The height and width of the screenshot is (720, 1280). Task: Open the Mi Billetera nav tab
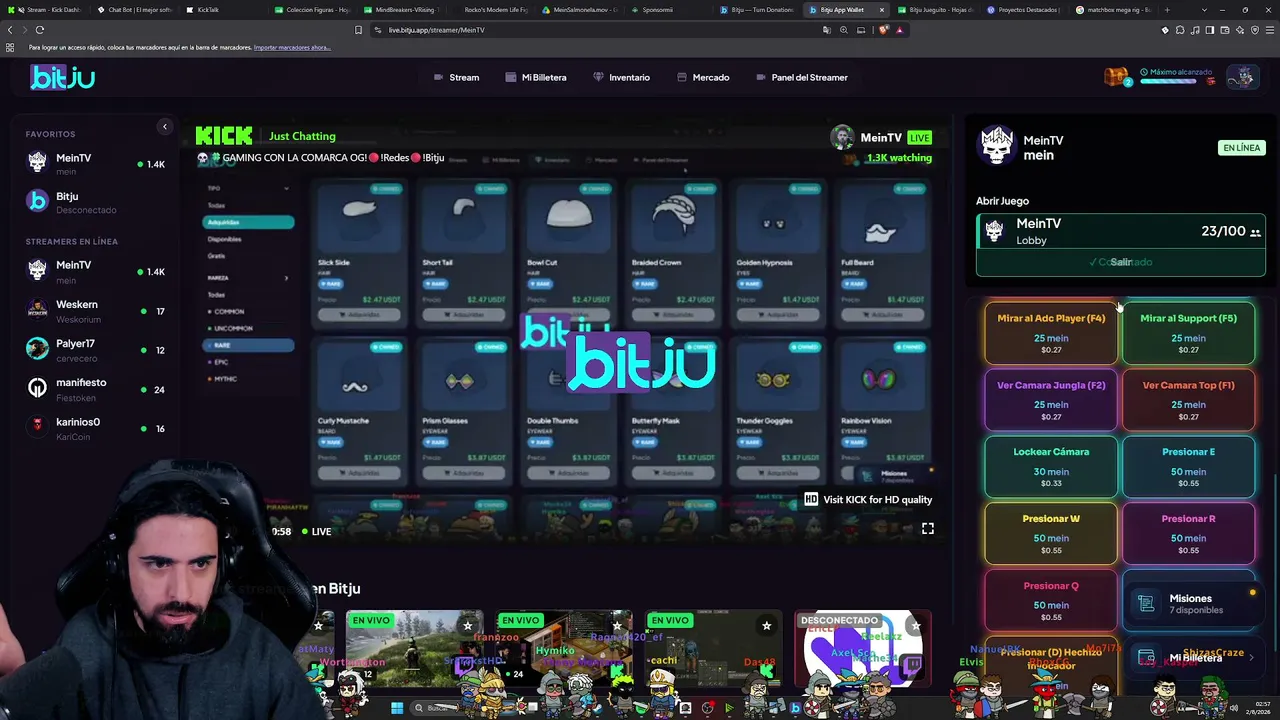point(536,77)
